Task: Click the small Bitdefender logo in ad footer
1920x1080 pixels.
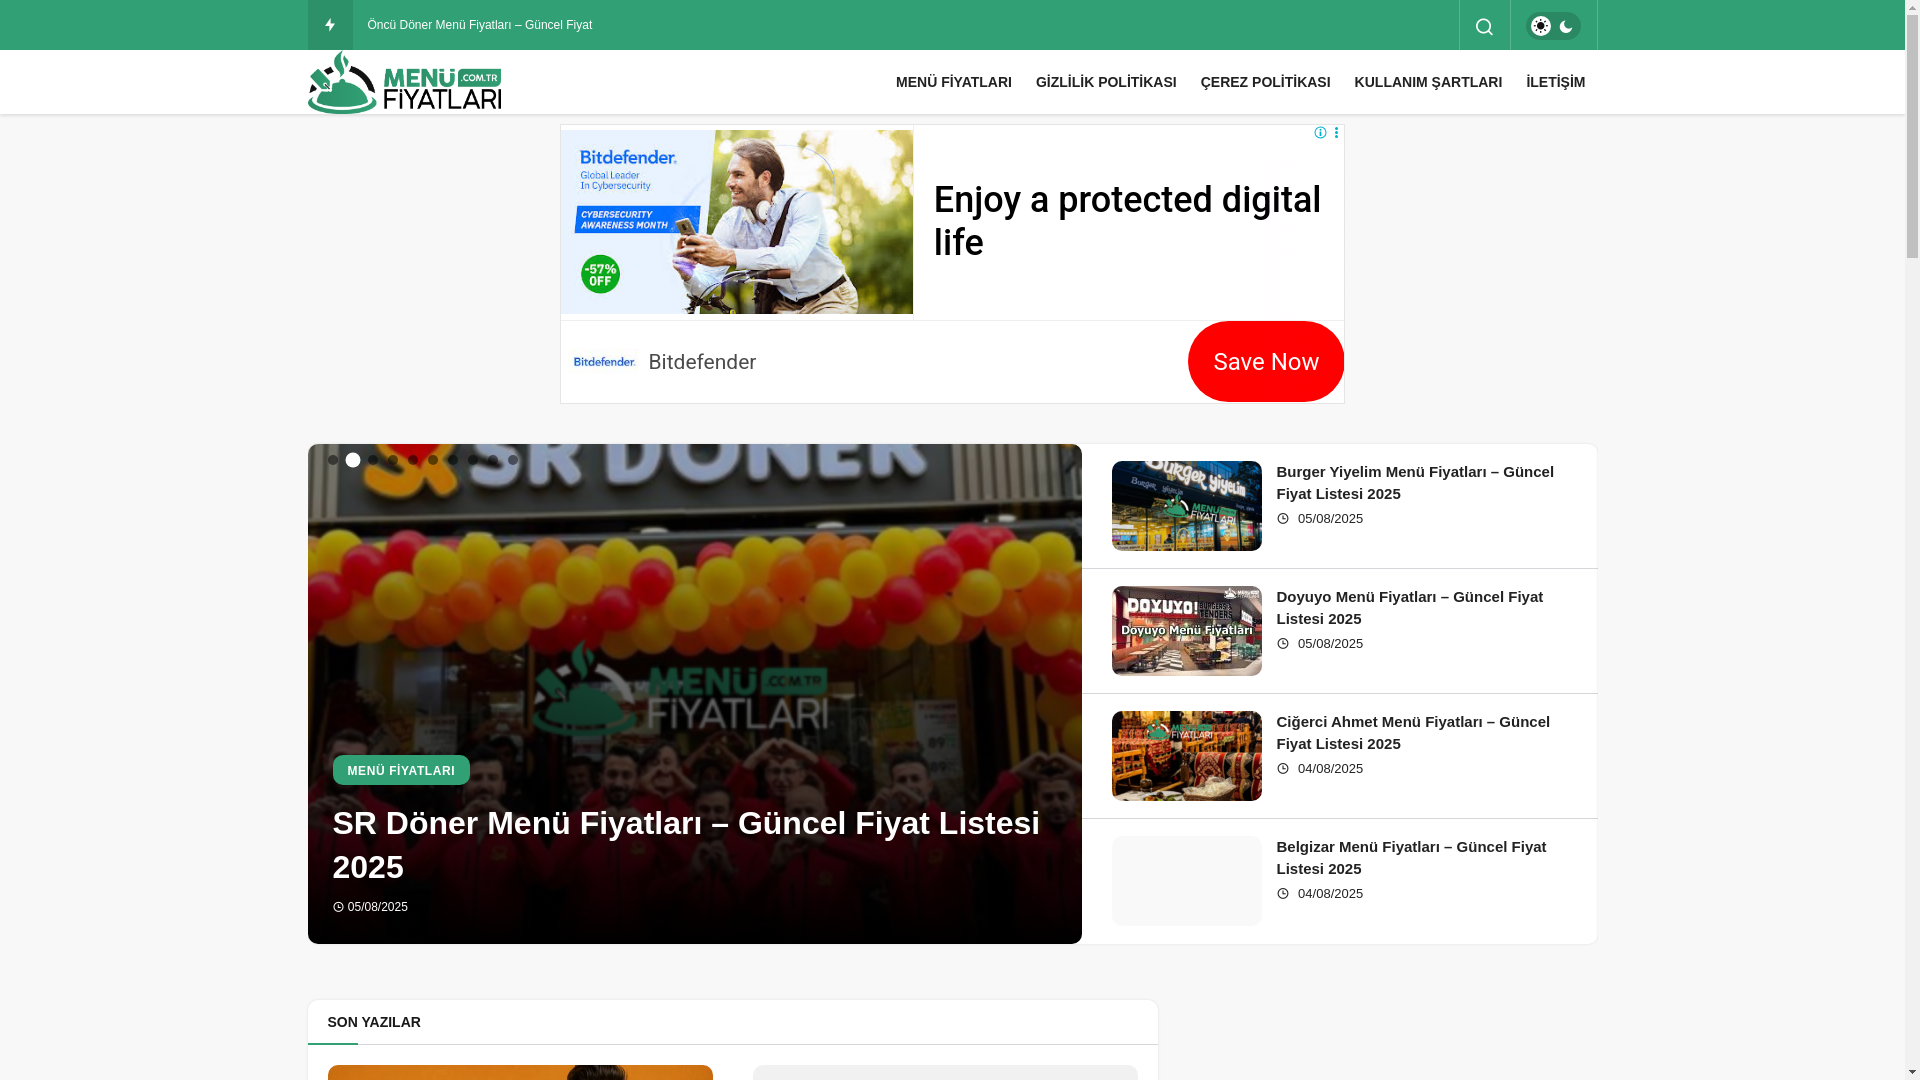Action: [x=604, y=362]
